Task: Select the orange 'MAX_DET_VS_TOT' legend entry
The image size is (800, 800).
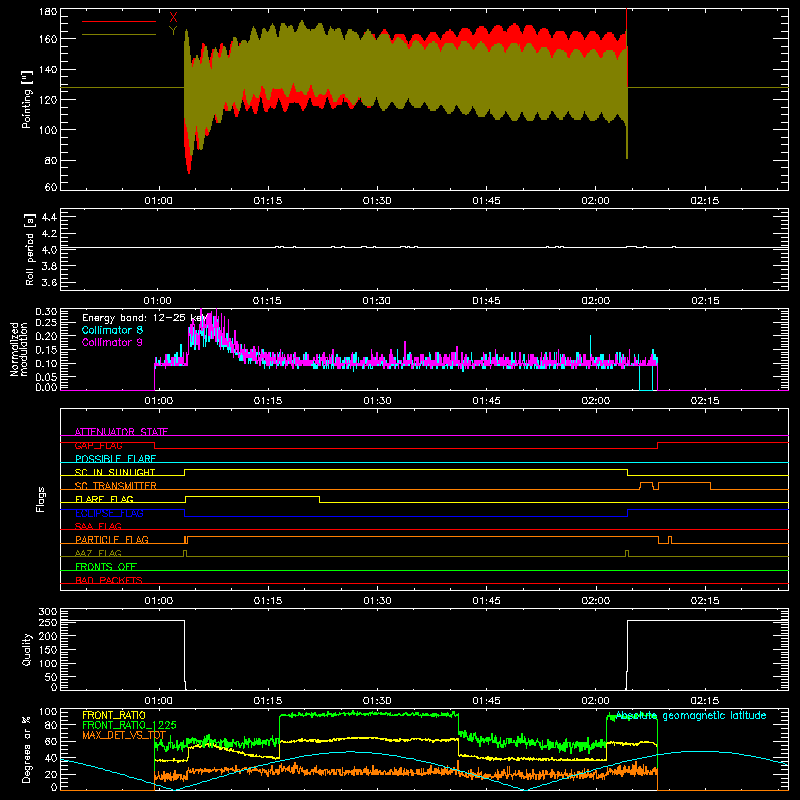Action: 124,735
